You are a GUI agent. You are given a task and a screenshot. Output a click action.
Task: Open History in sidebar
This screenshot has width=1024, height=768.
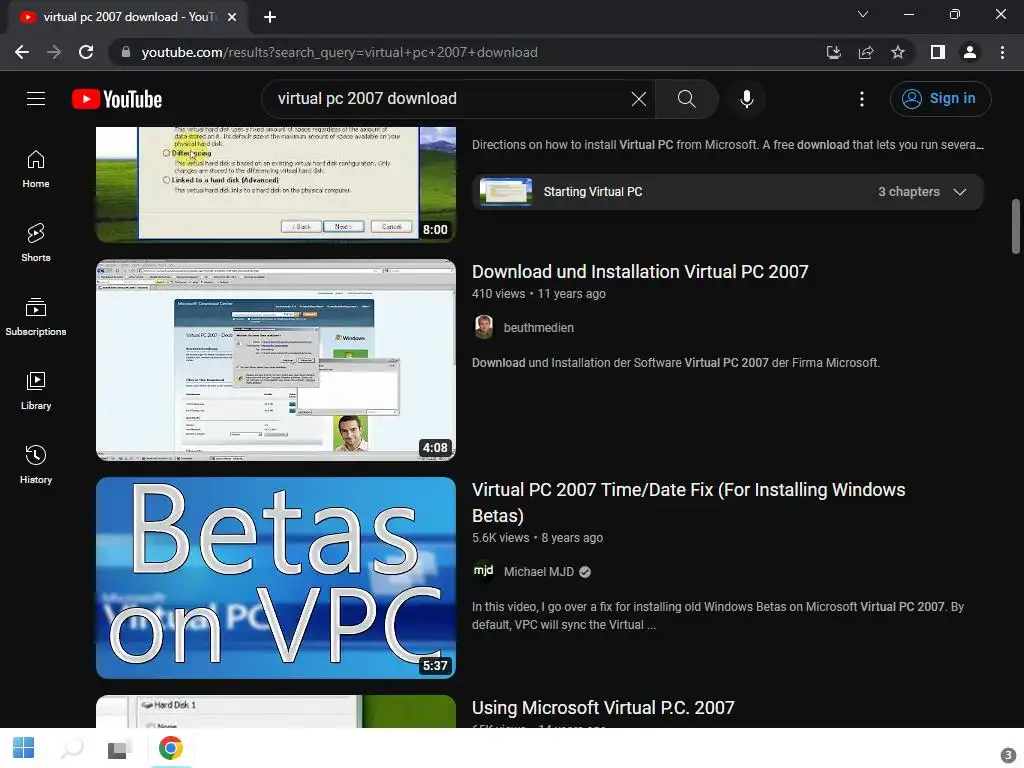coord(36,464)
